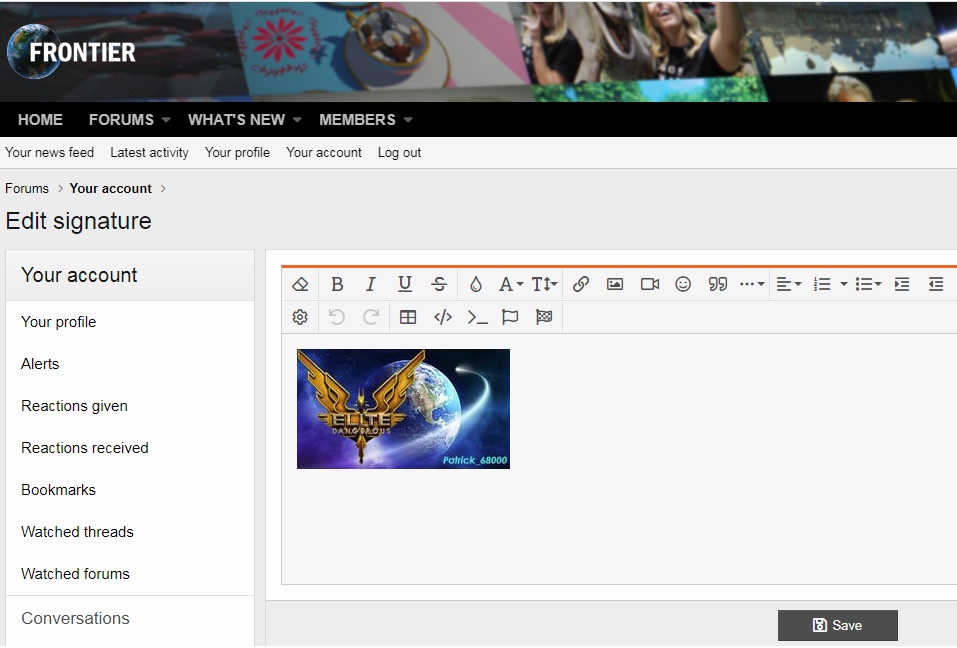Image resolution: width=957 pixels, height=648 pixels.
Task: Open Latest activity link
Action: tap(150, 153)
